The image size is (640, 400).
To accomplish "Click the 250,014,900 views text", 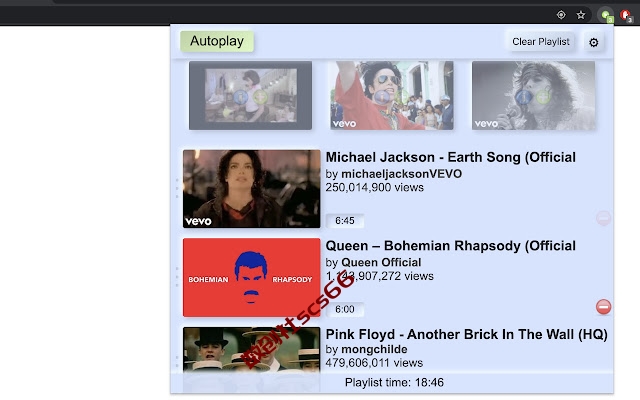I will [375, 187].
